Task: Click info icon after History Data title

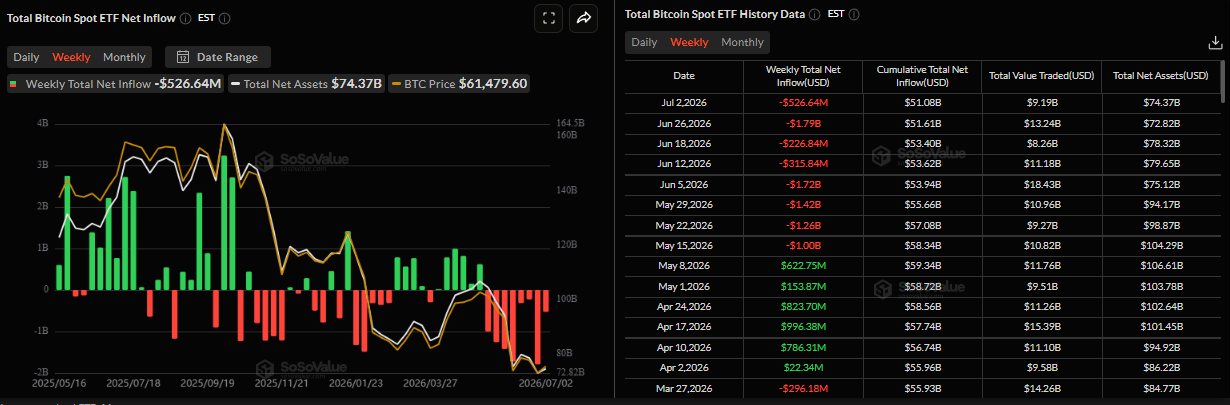Action: (815, 14)
